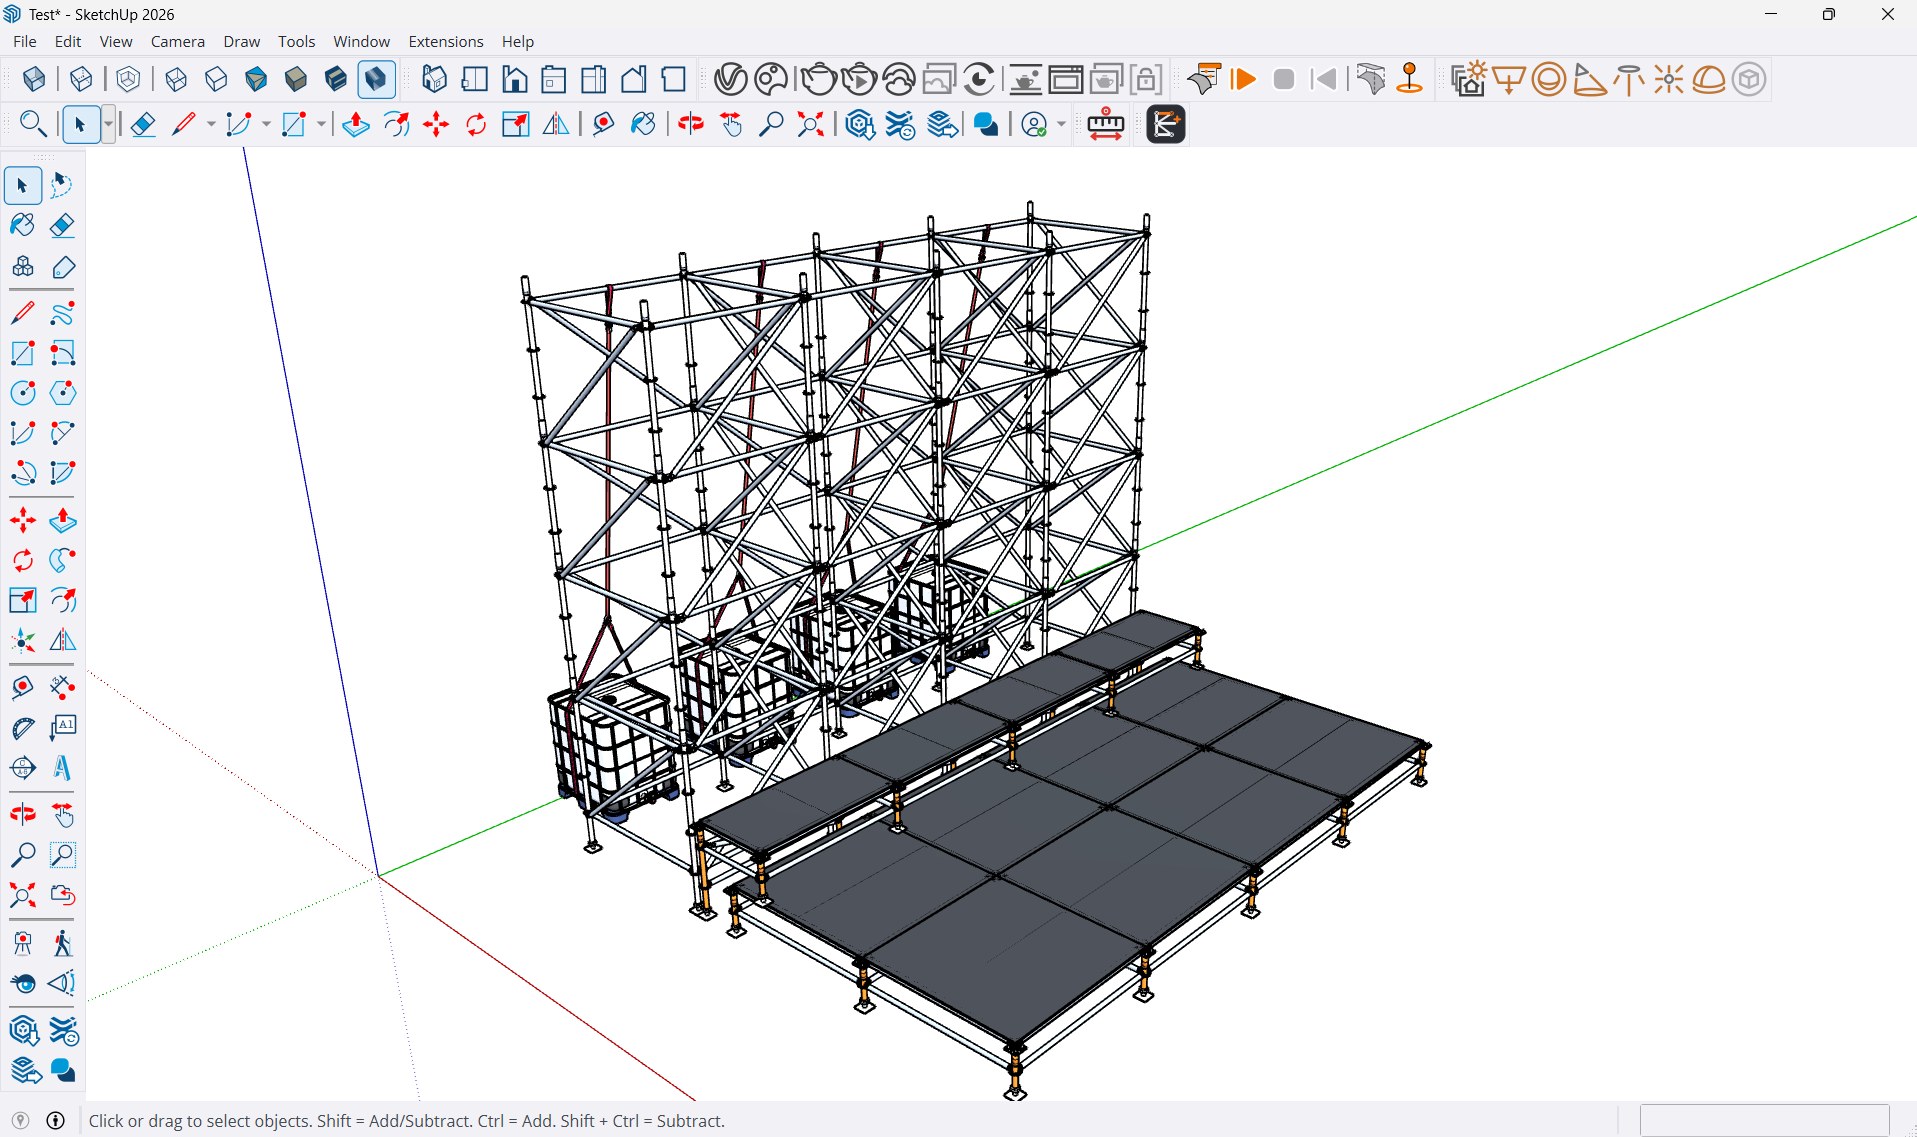
Task: Click the Measurements input box
Action: tap(1765, 1120)
